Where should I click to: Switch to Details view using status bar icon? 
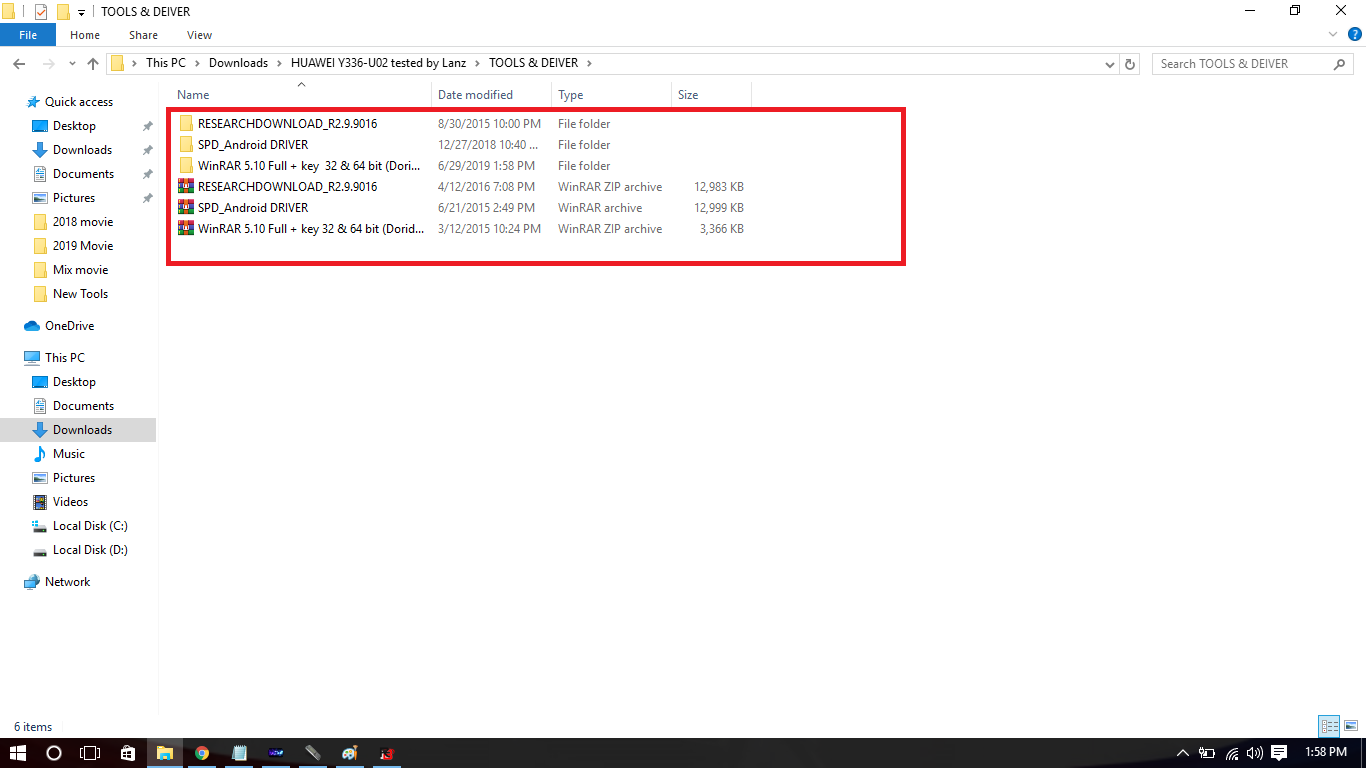coord(1329,727)
